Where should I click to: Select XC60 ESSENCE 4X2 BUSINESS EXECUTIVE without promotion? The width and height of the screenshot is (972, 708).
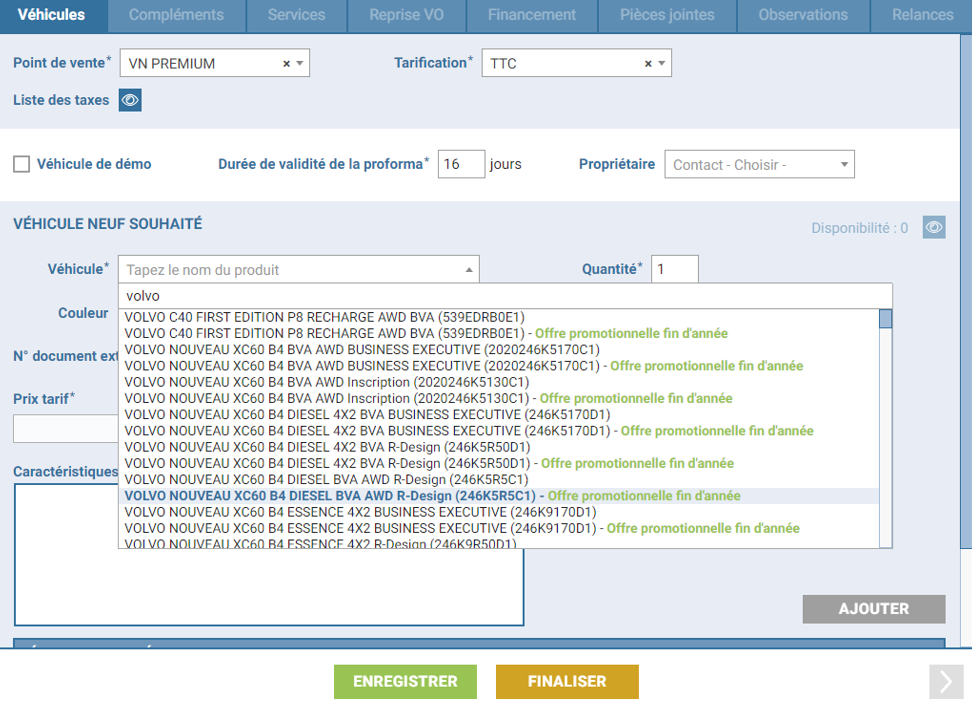click(499, 513)
